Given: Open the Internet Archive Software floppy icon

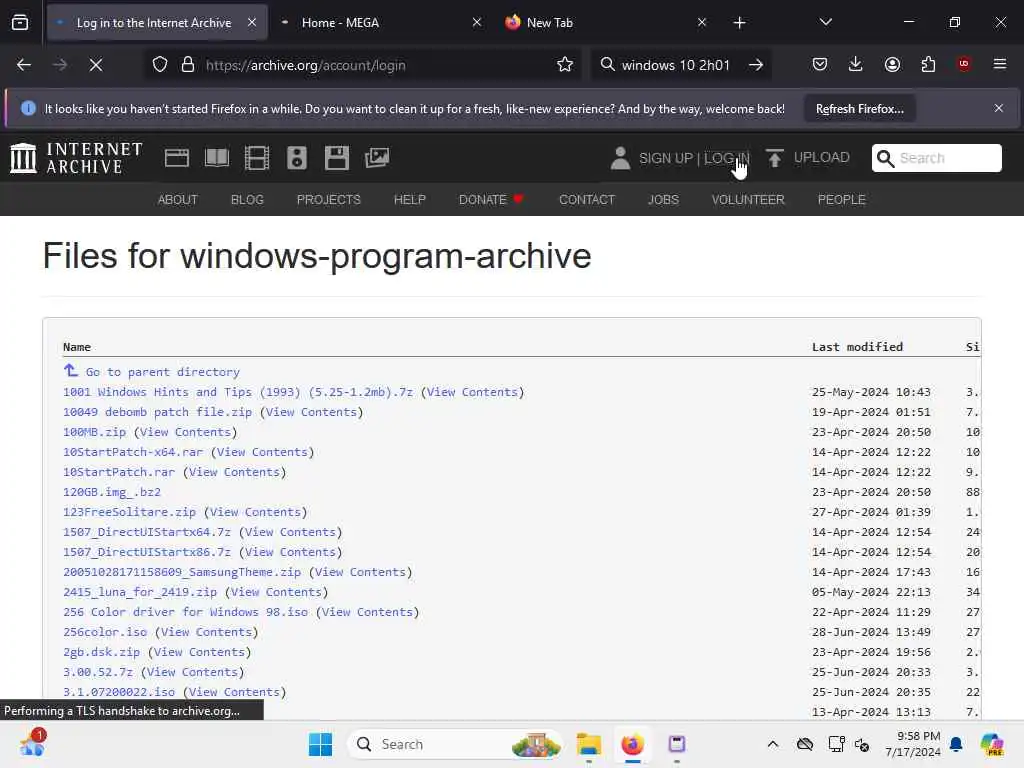Looking at the screenshot, I should [337, 158].
